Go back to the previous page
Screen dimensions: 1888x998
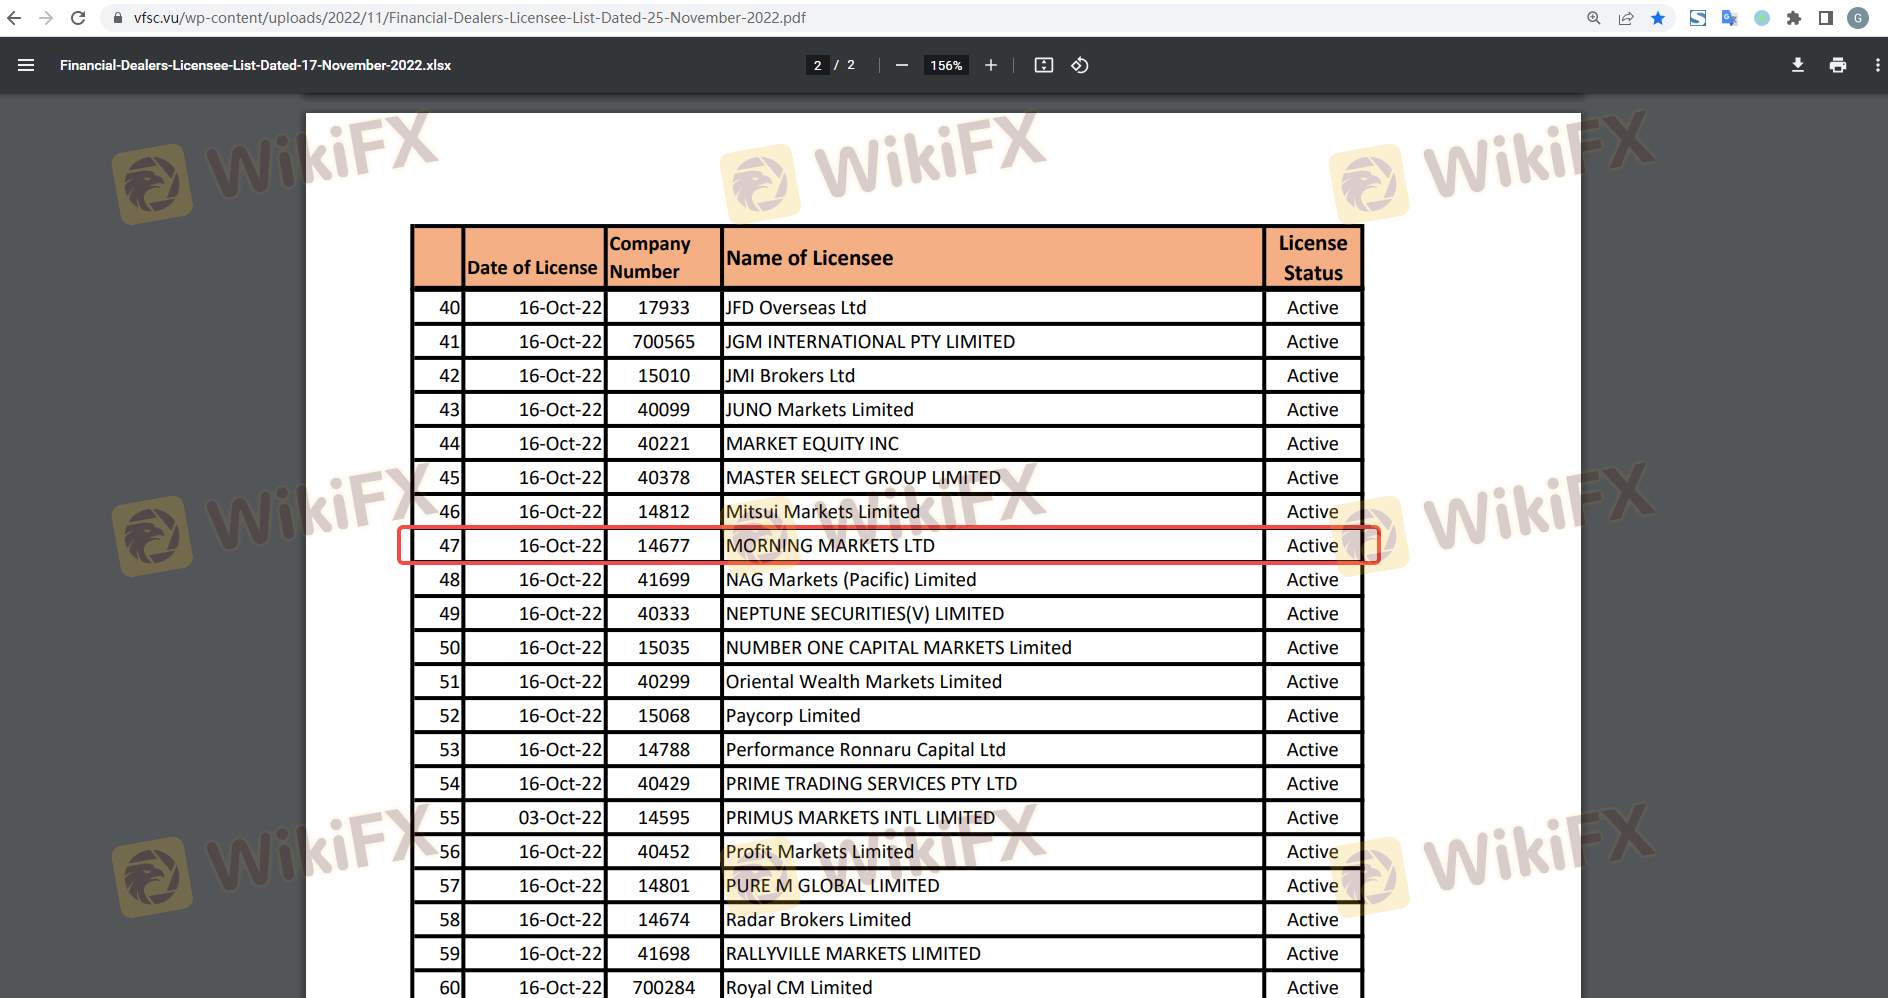pos(14,18)
